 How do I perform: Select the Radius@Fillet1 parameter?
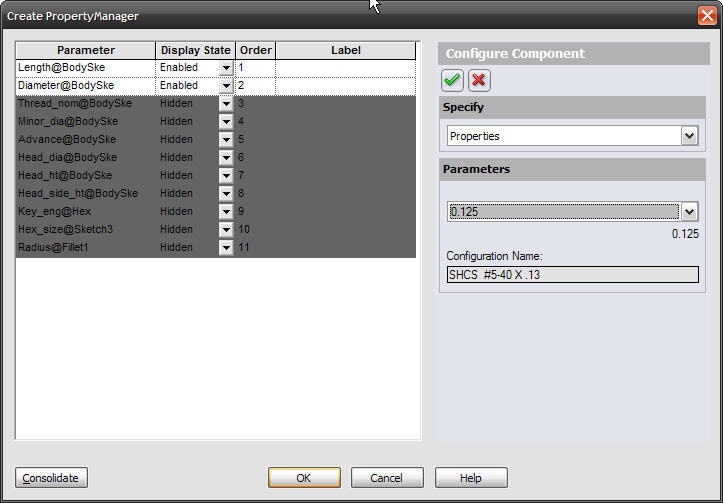[86, 248]
